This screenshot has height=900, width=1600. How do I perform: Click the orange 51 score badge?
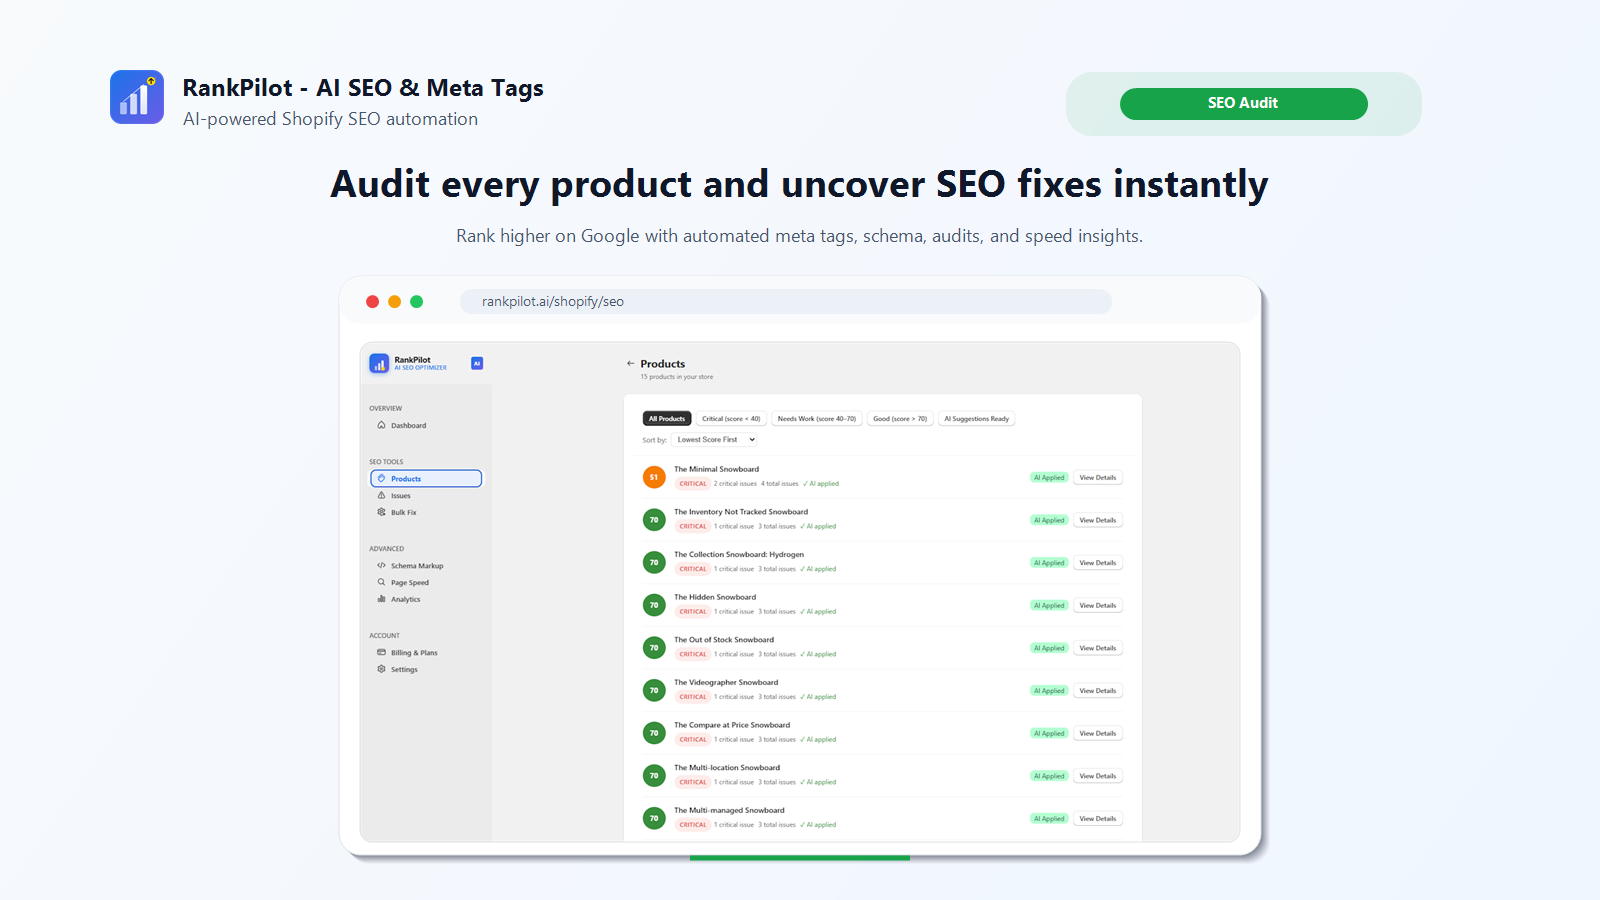(654, 477)
